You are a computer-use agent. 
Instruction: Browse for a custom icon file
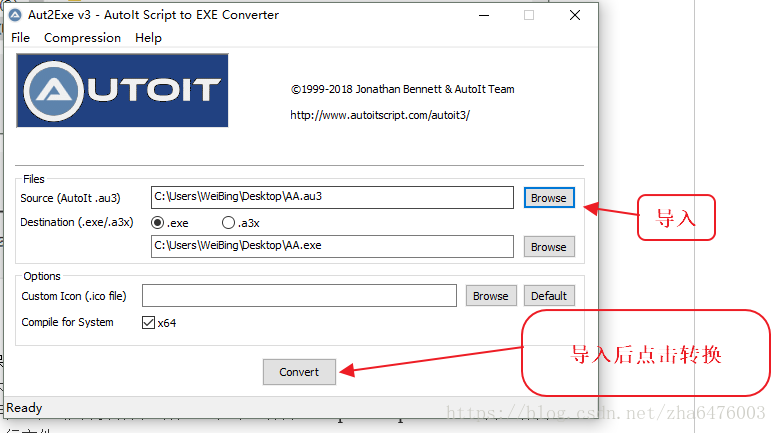coord(491,296)
